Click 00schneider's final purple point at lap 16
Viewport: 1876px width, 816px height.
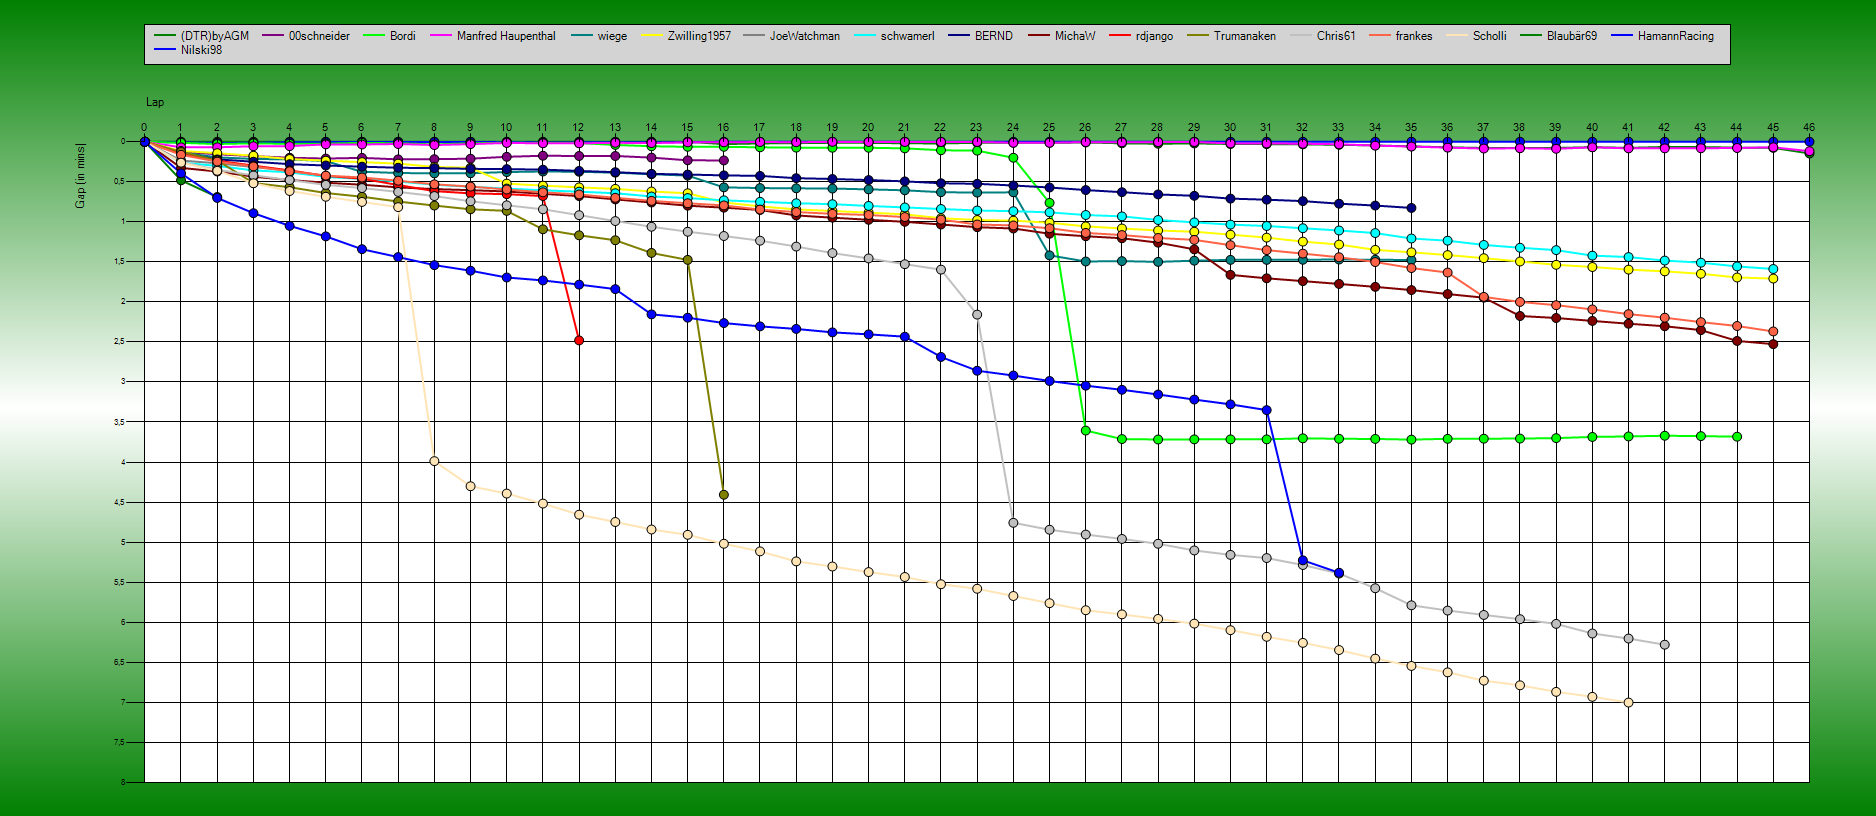[724, 161]
